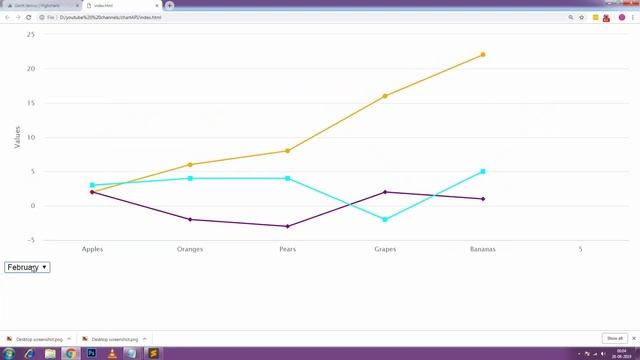Reload the page with refresh icon
Screen dimensions: 640x360
point(29,18)
